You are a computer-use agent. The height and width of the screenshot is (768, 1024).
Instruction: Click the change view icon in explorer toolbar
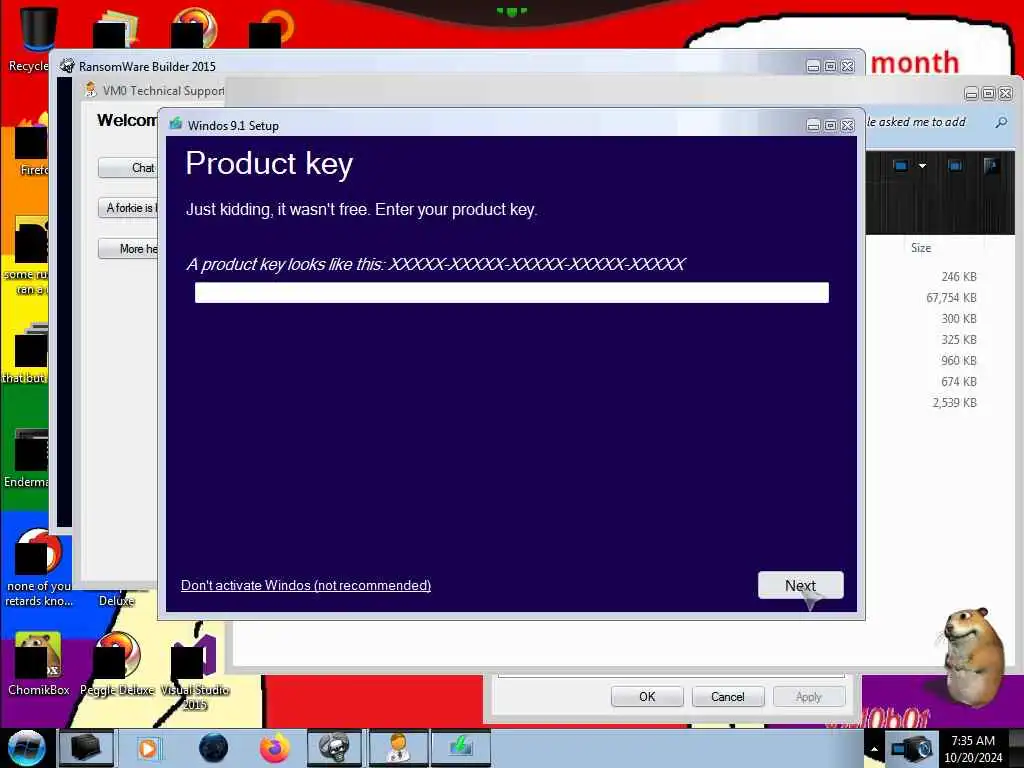[x=901, y=166]
